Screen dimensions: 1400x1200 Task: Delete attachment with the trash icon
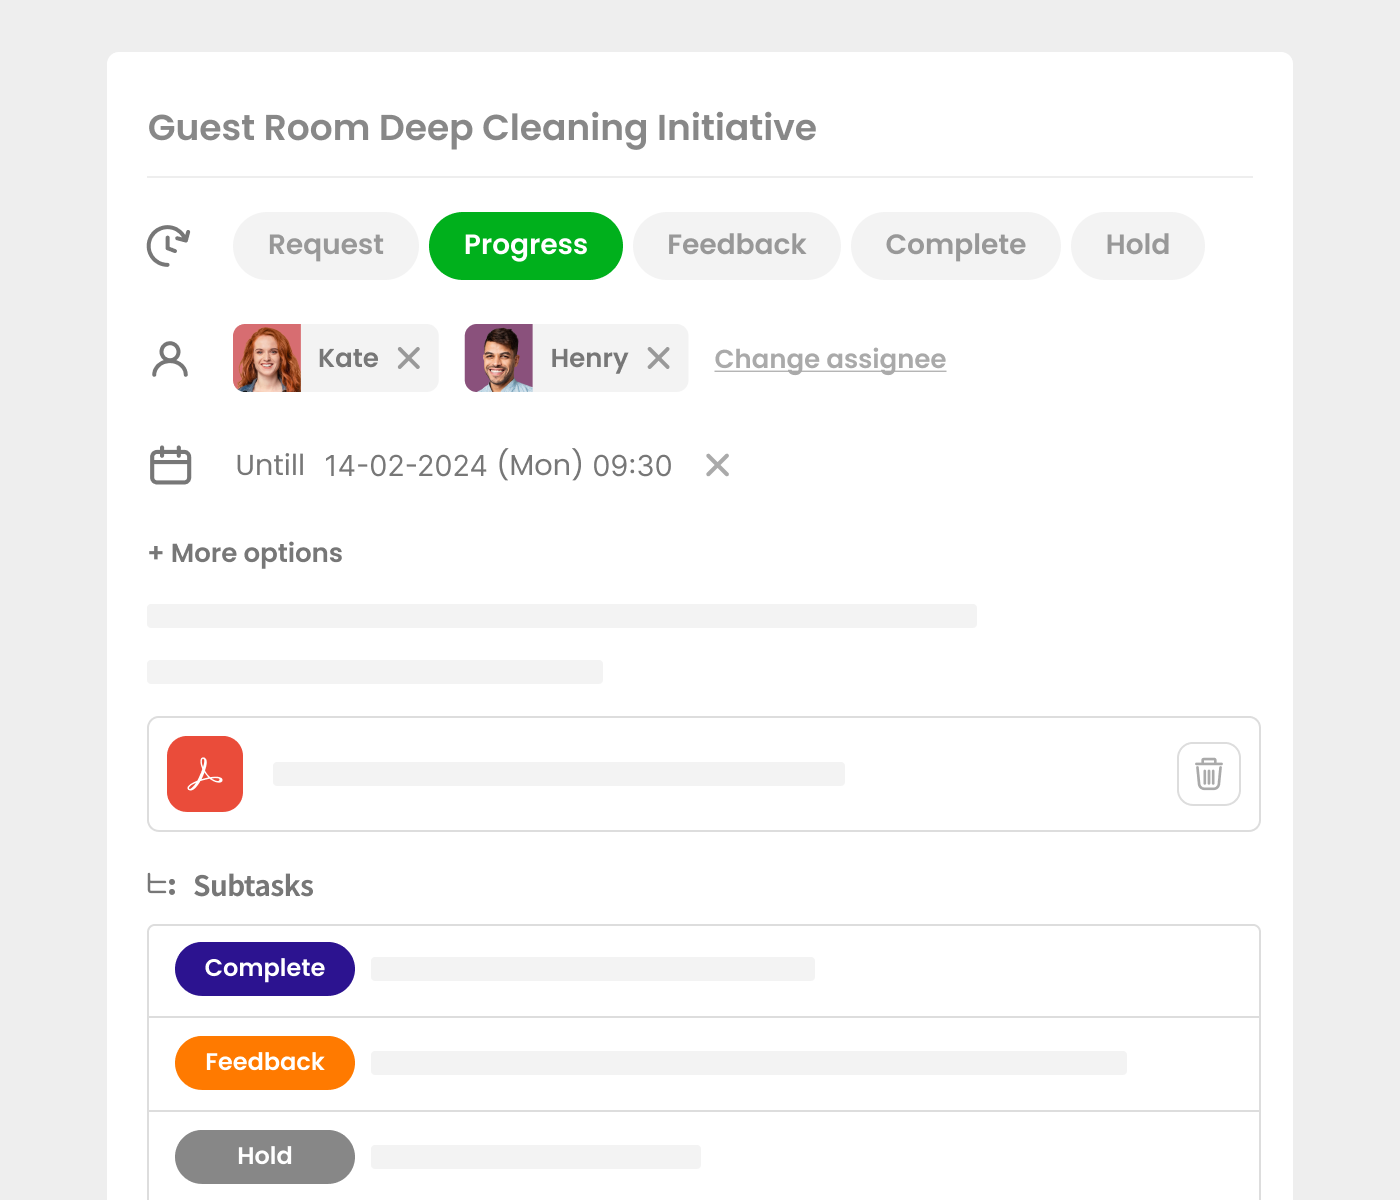click(1208, 774)
